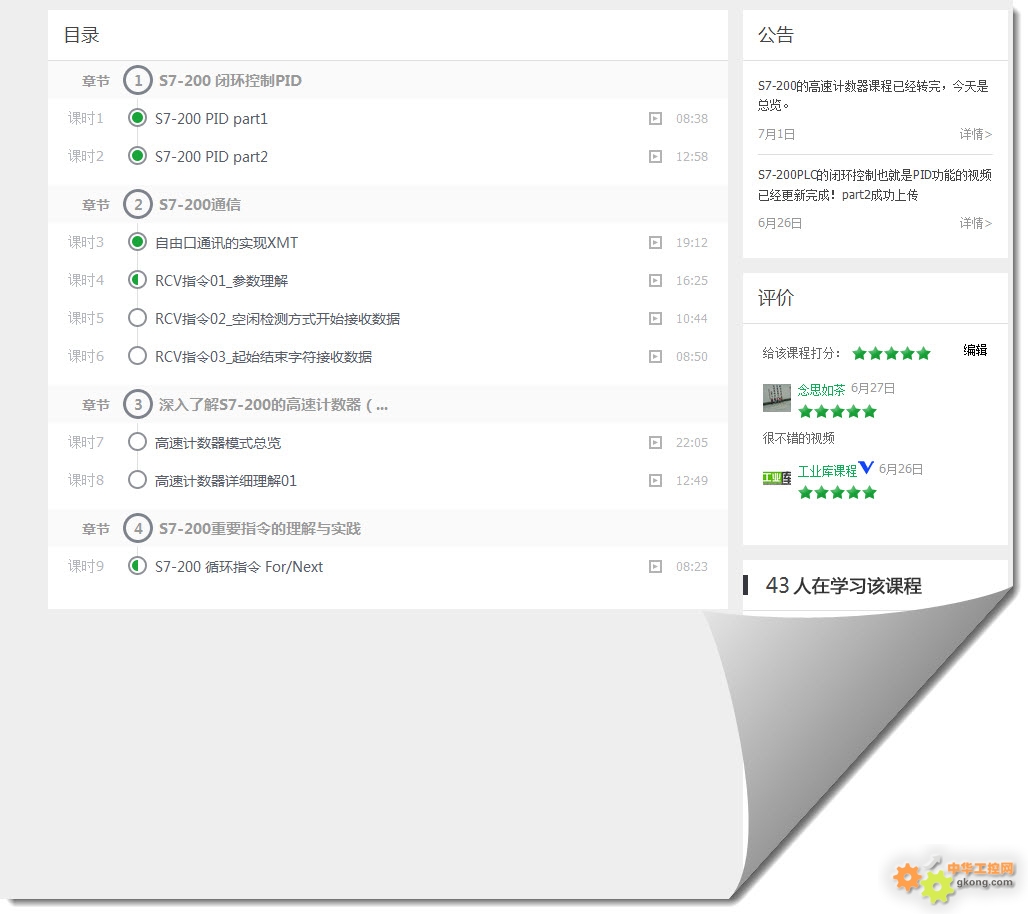Click the 课时5 label
The width and height of the screenshot is (1028, 914).
click(86, 318)
